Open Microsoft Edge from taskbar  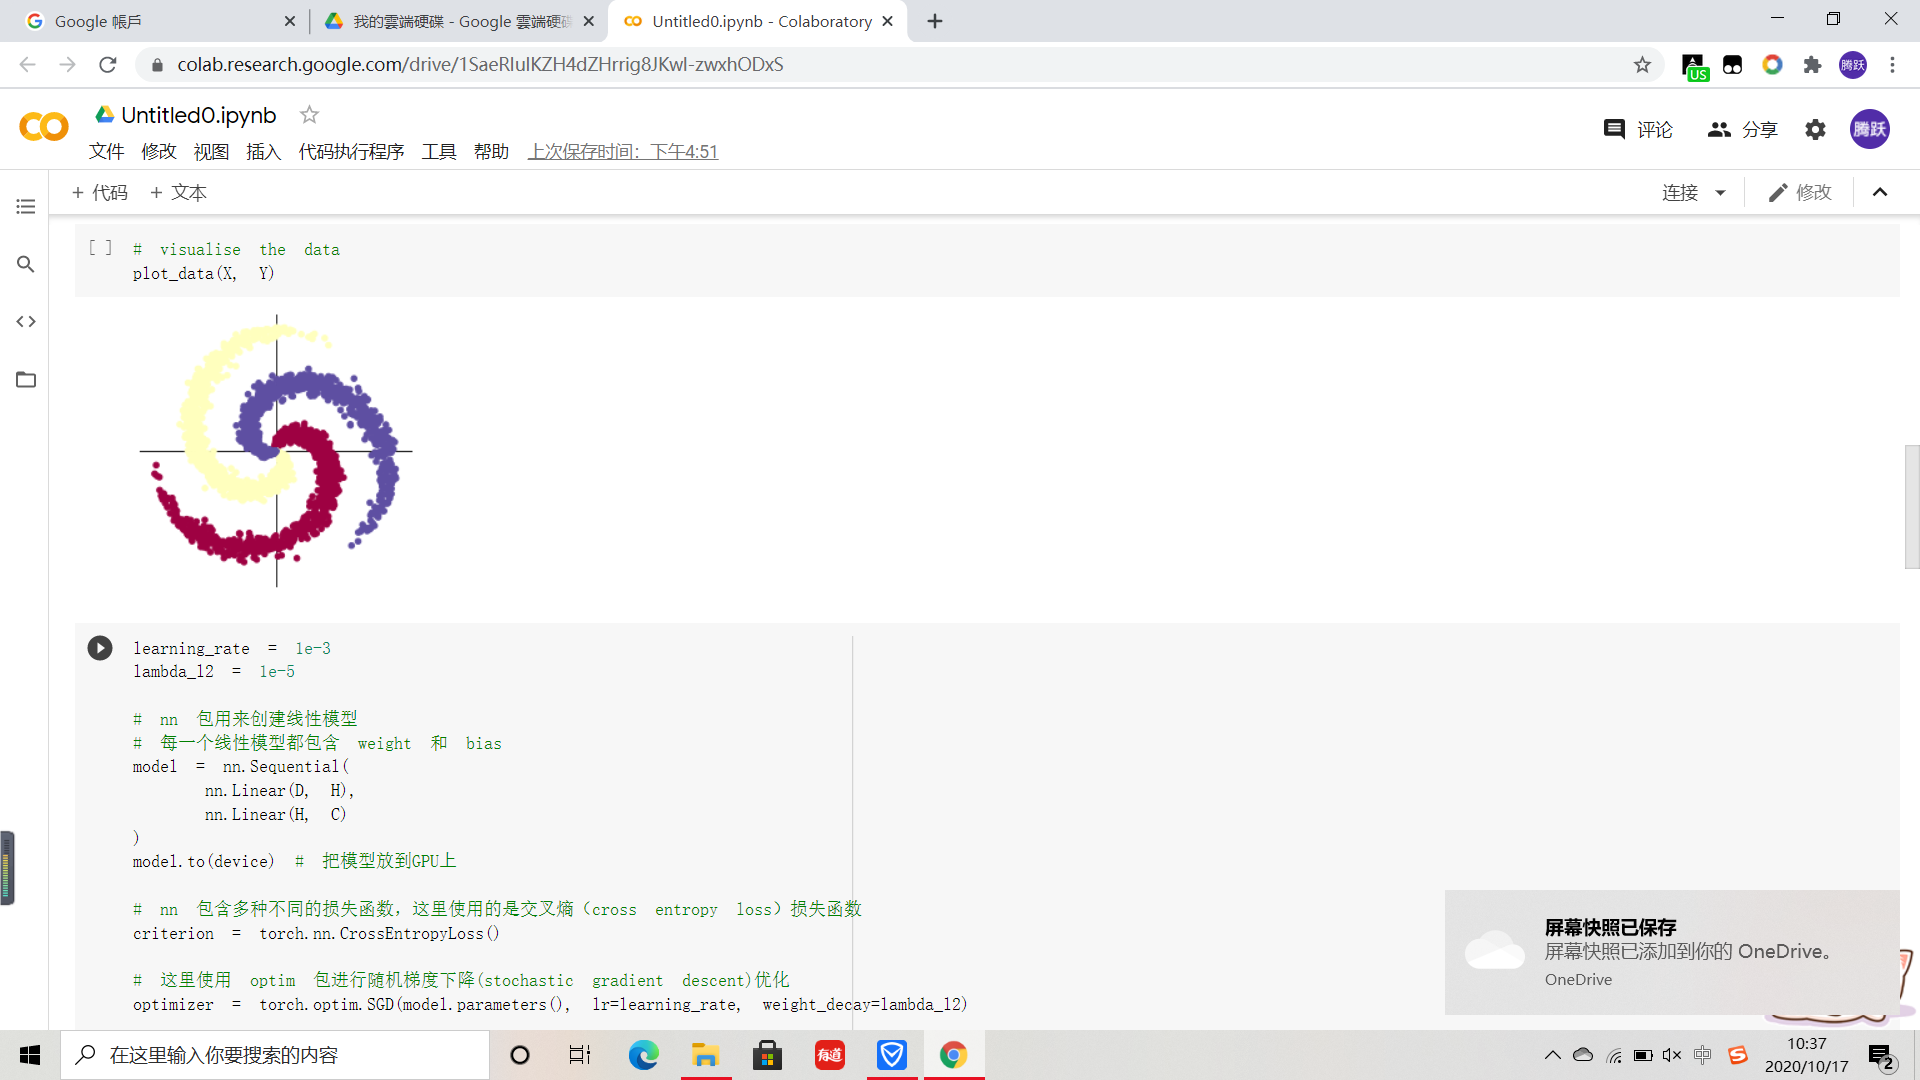pyautogui.click(x=643, y=1055)
